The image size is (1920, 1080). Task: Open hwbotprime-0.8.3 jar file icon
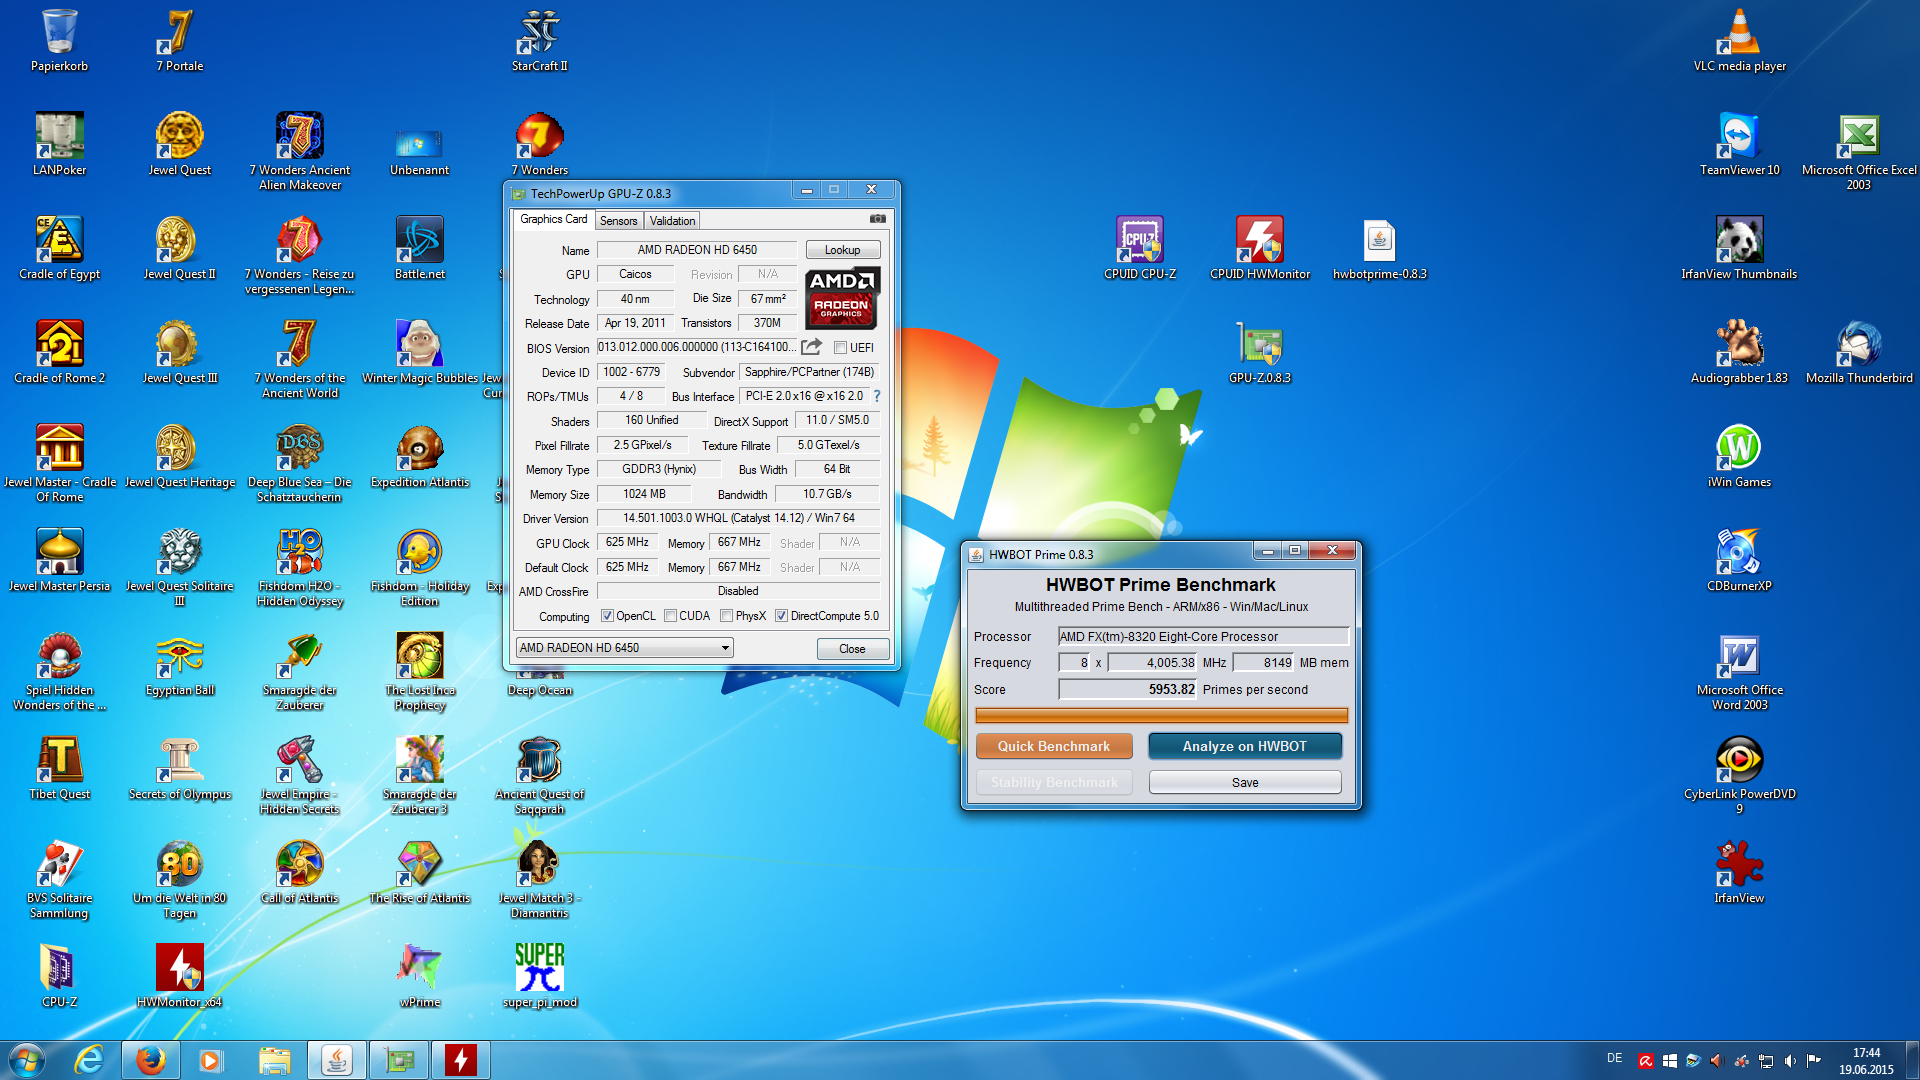click(x=1380, y=248)
